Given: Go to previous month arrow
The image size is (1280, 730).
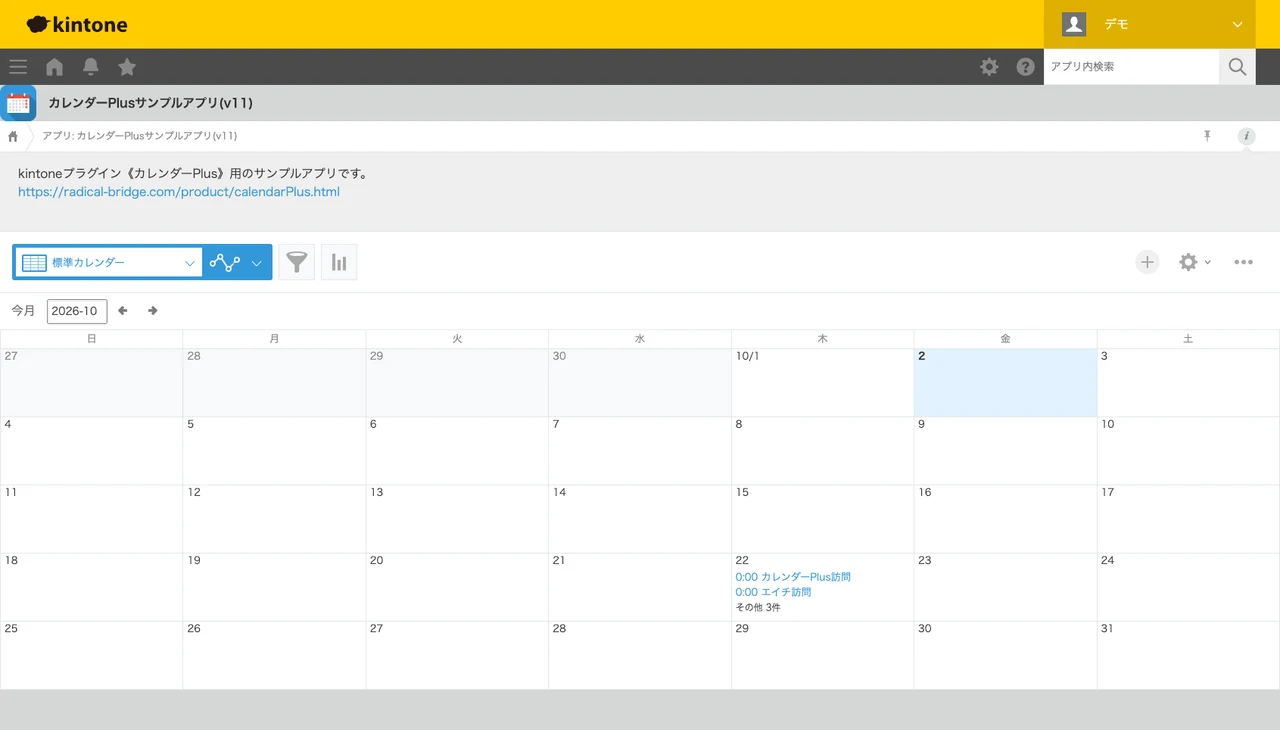Looking at the screenshot, I should [x=123, y=311].
